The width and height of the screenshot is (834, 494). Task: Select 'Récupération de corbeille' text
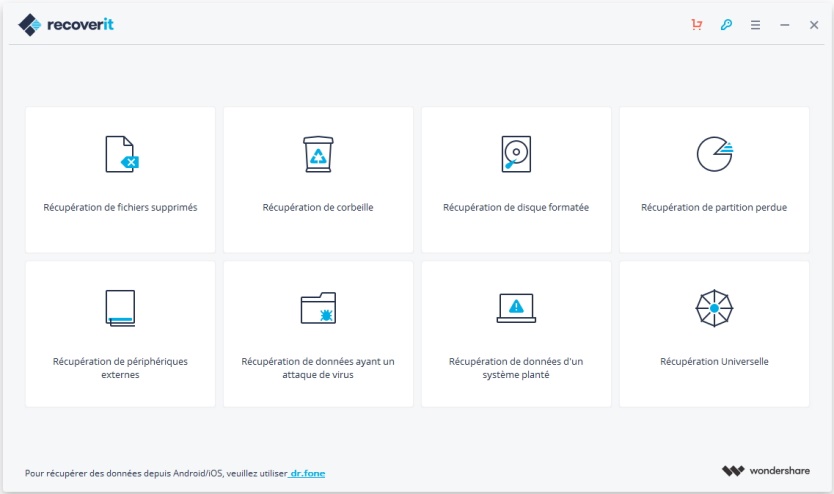318,208
